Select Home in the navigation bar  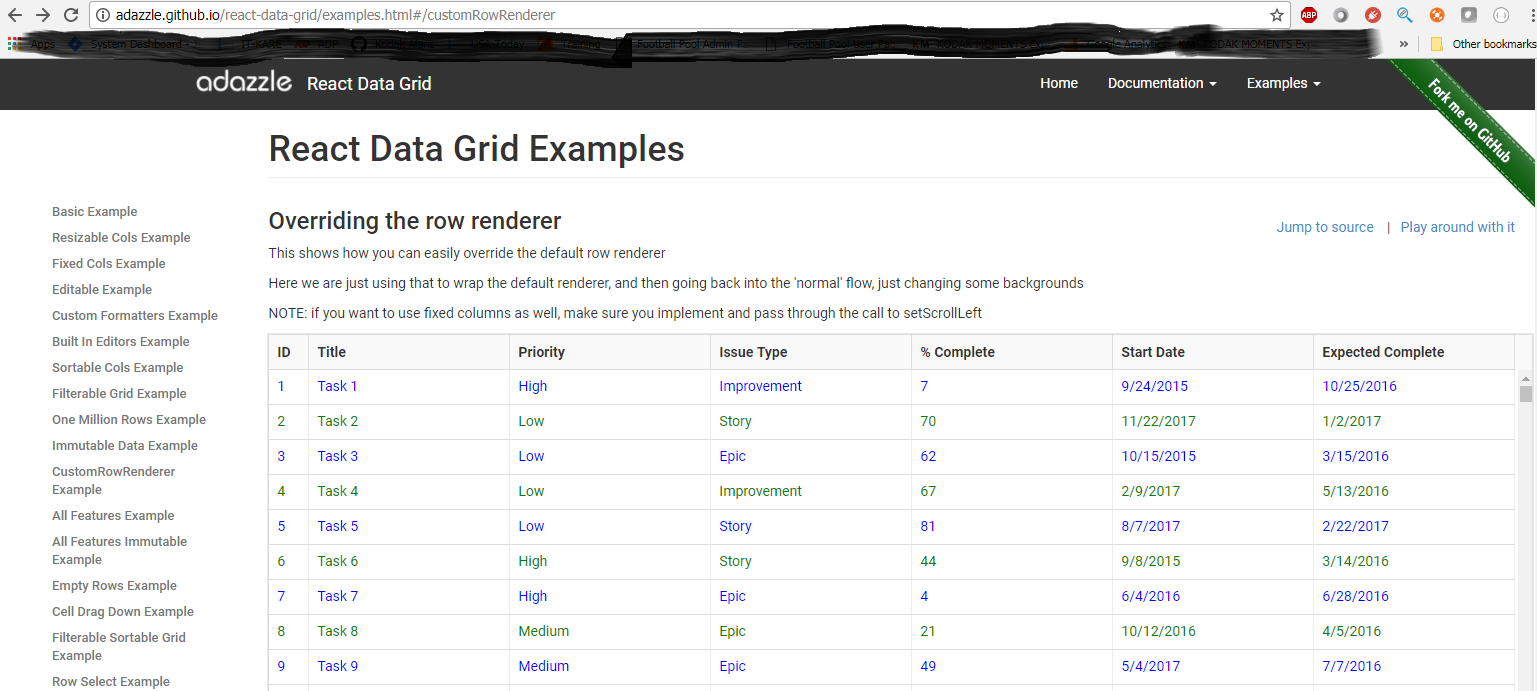pos(1059,84)
